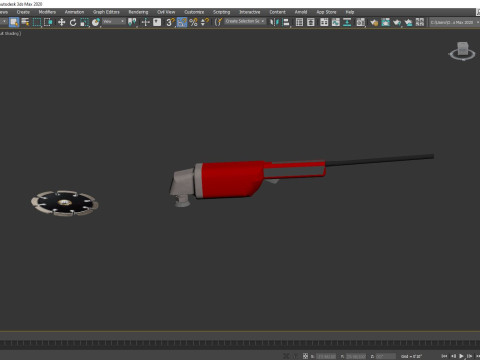480x360 pixels.
Task: Open the Schematic View
Action: [347, 22]
